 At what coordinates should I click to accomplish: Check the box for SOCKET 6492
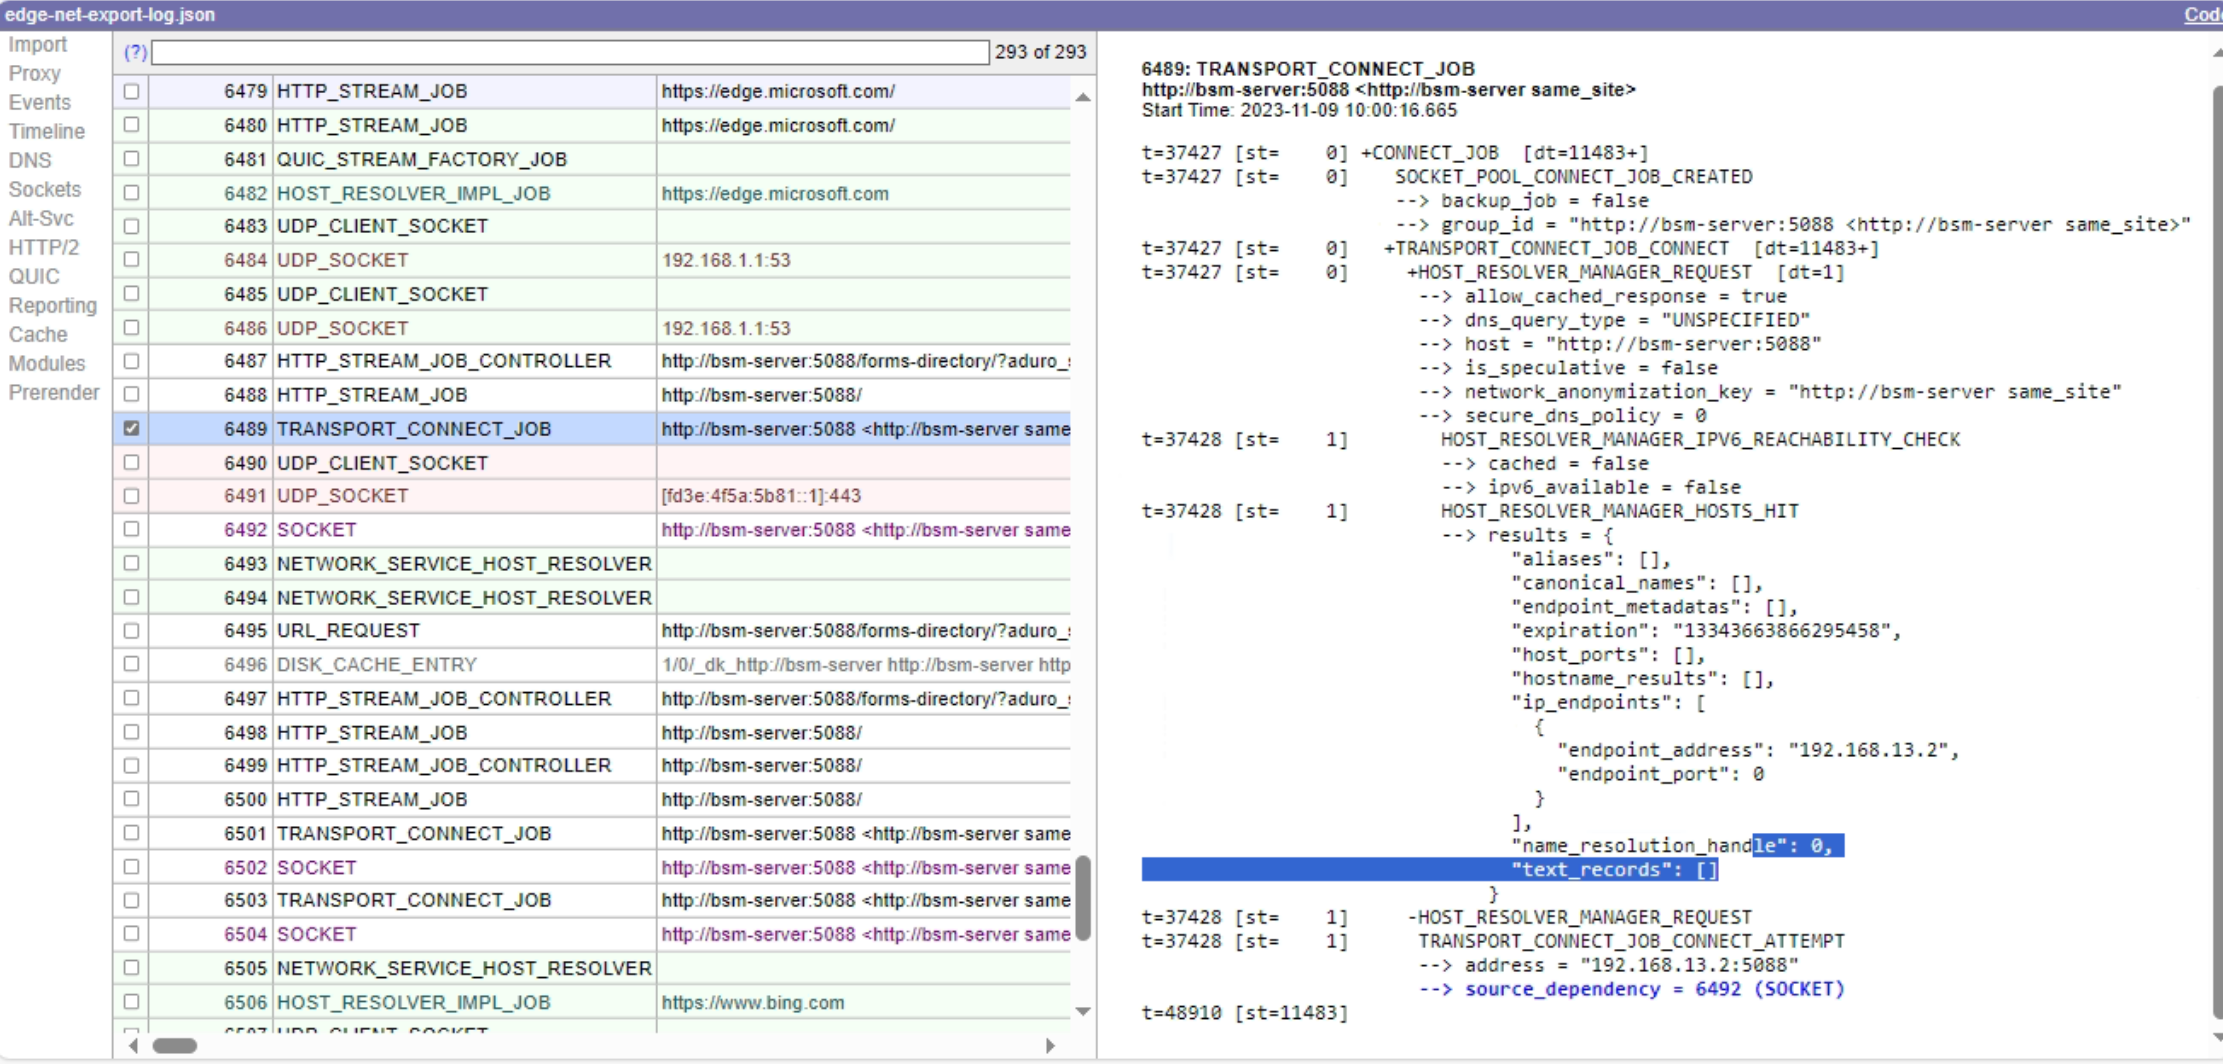click(x=131, y=529)
